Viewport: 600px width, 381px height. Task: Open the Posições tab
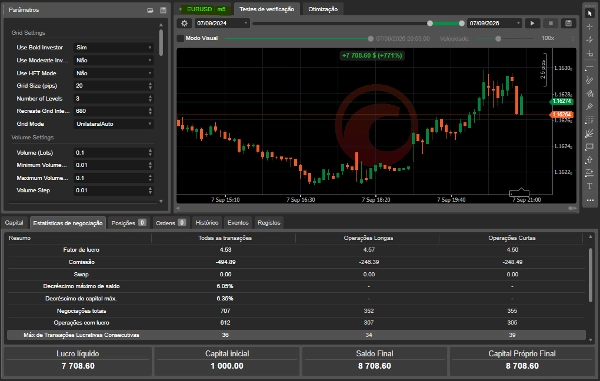[x=128, y=223]
